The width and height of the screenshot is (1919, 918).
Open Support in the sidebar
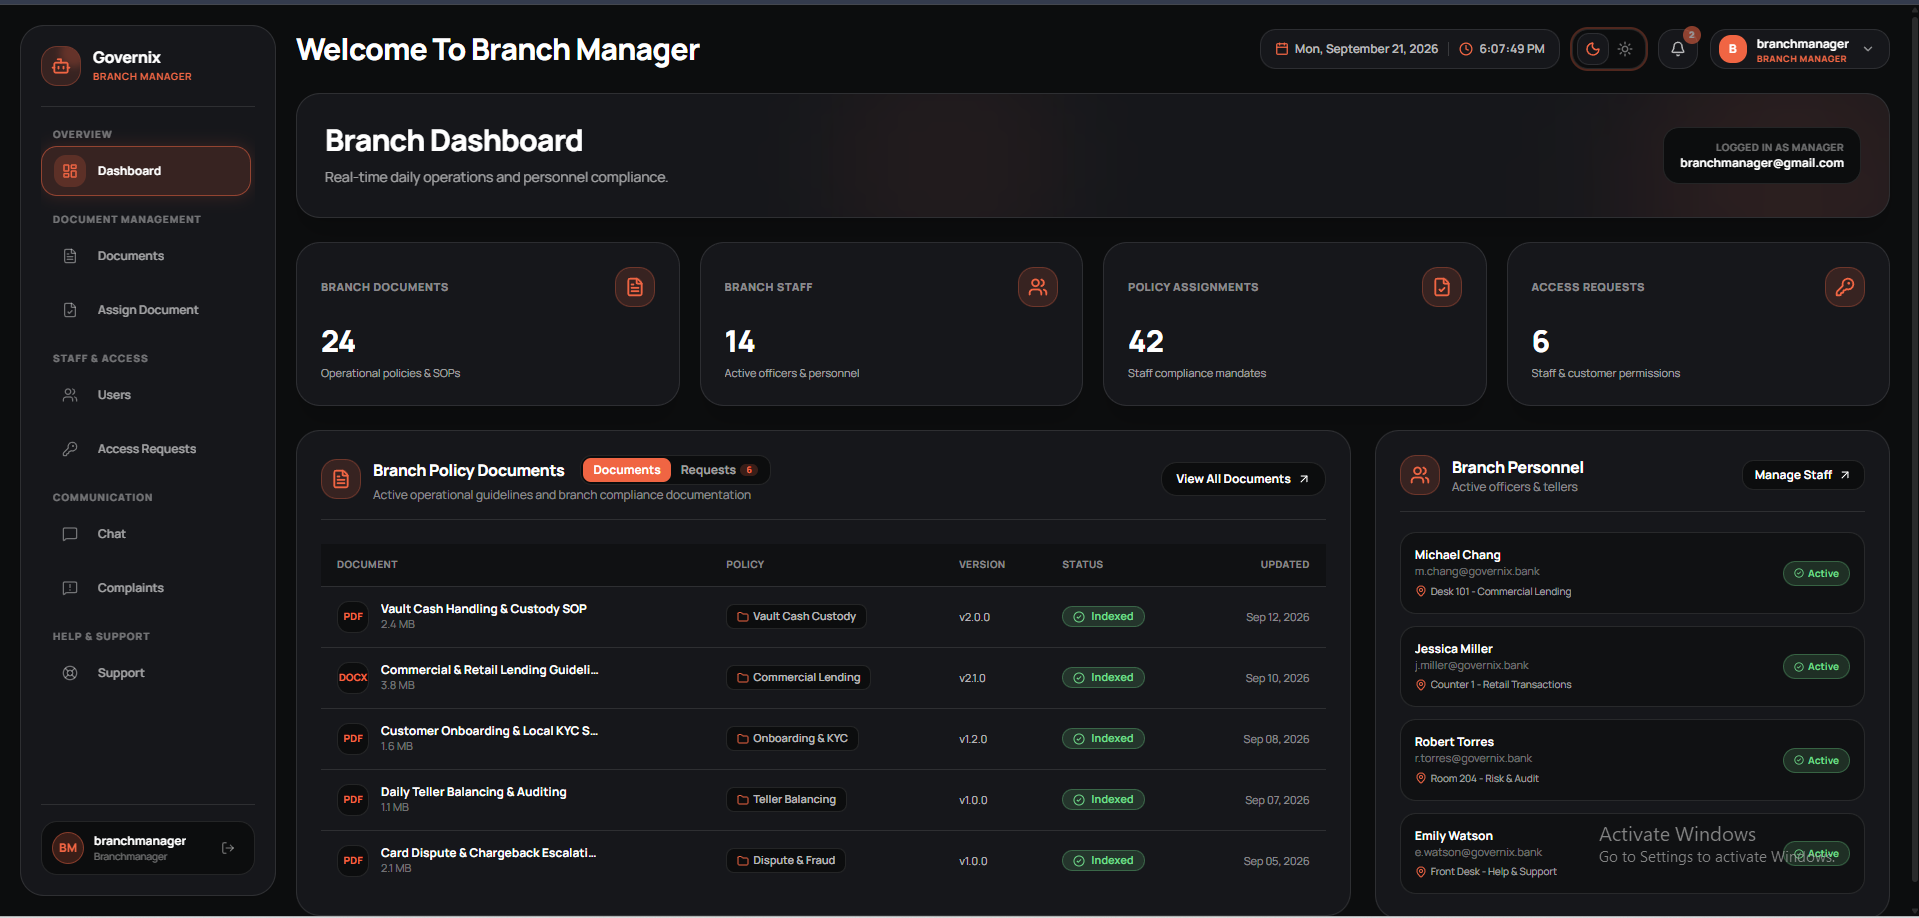pos(146,673)
